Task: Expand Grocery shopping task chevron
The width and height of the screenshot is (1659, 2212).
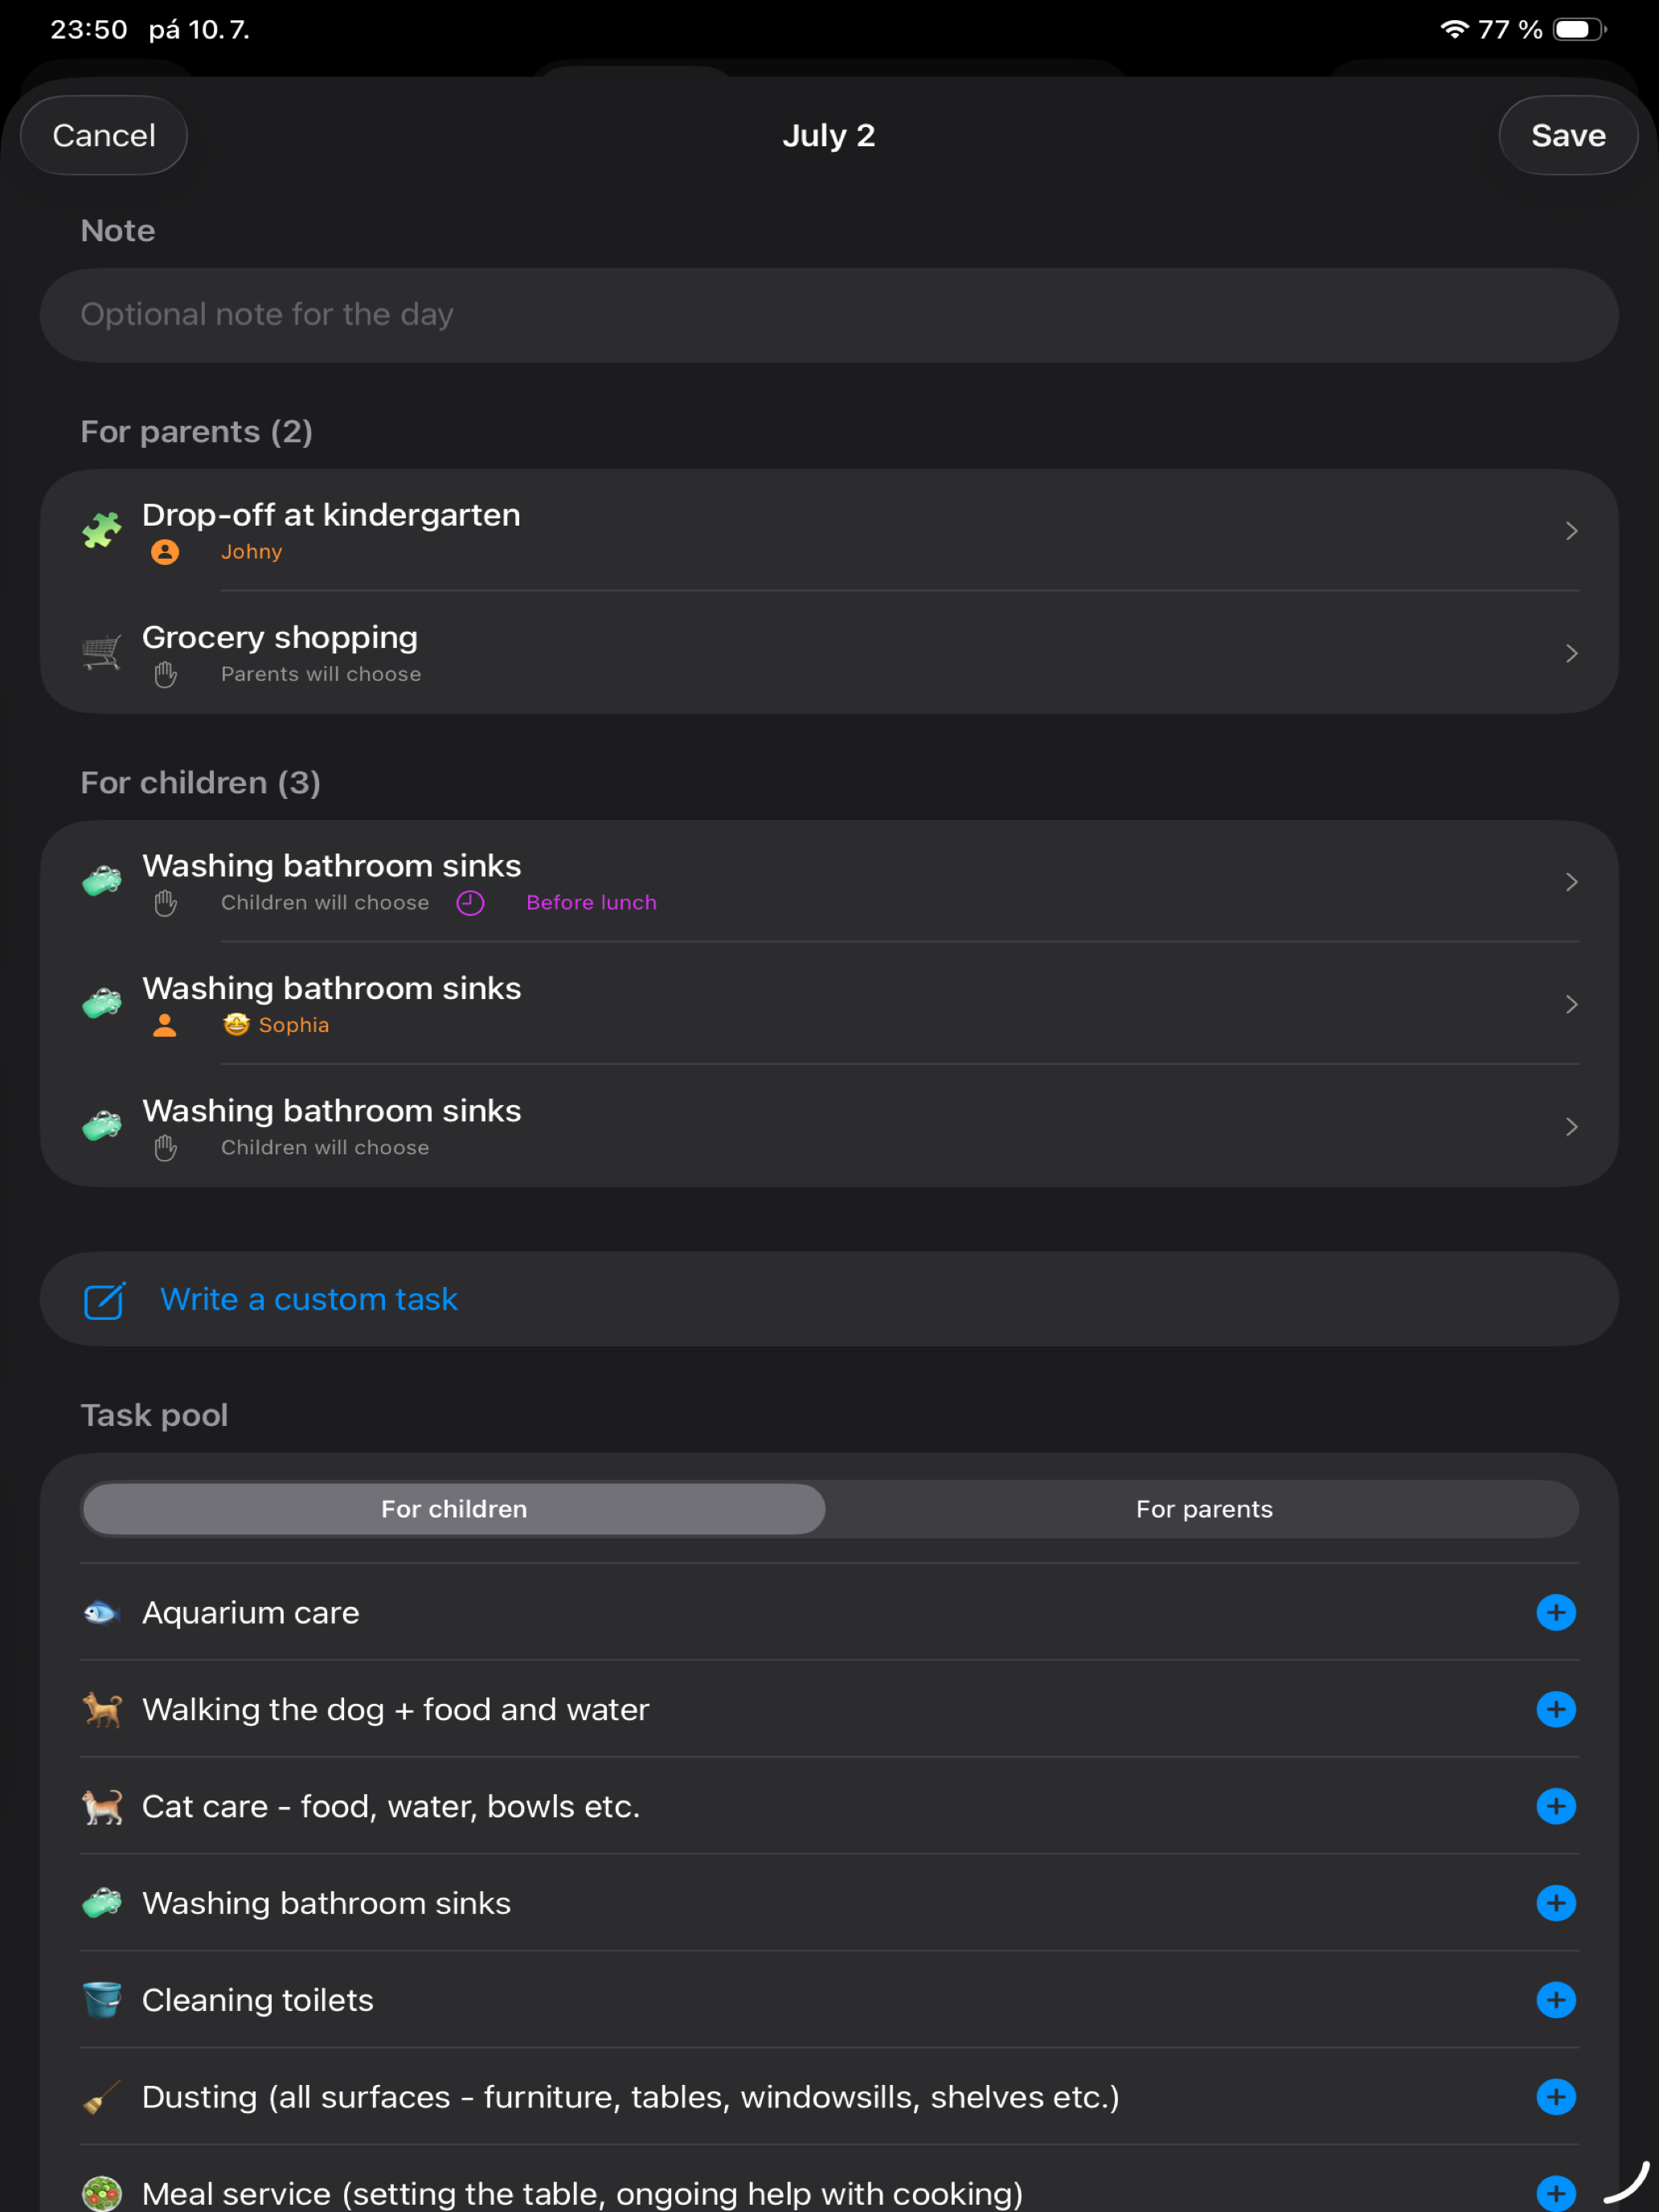Action: pos(1571,653)
